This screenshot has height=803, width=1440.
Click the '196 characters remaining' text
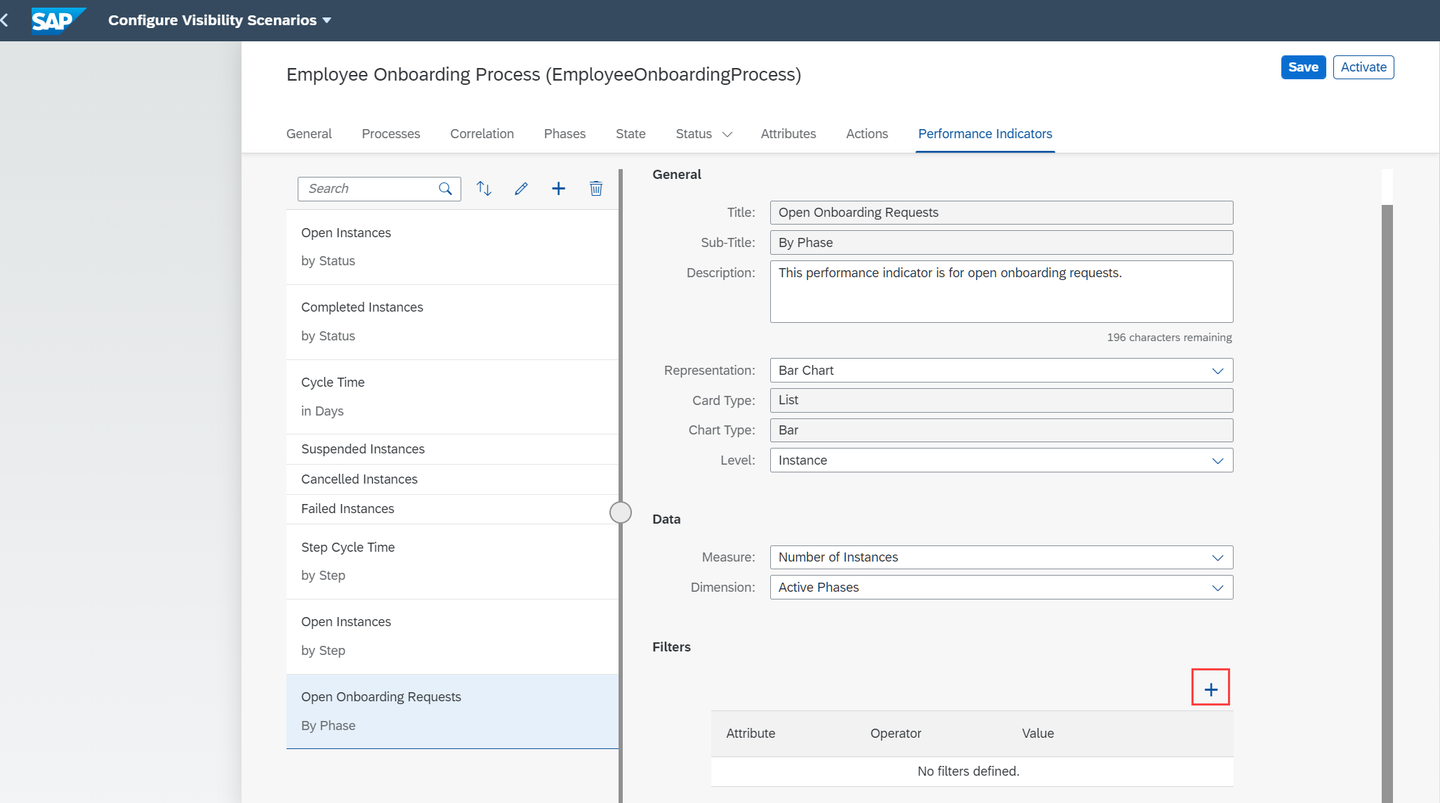coord(1169,338)
